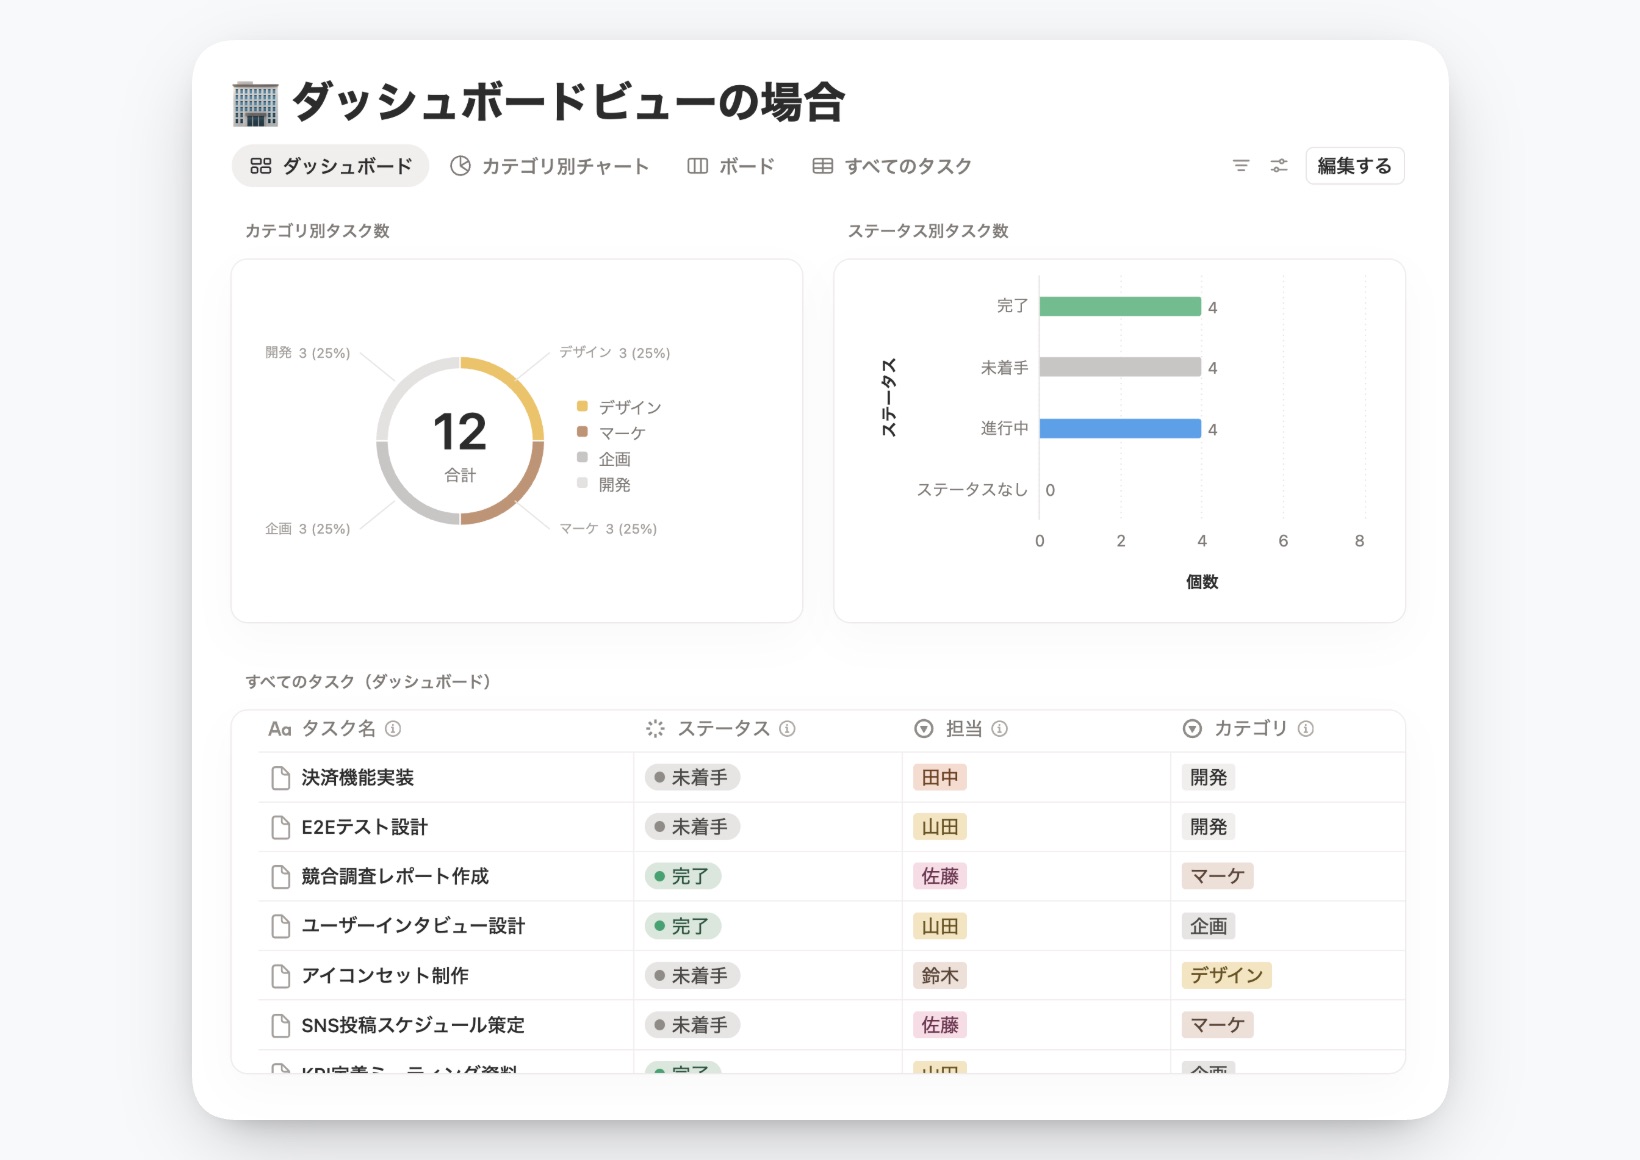
Task: Click the info icon beside カテゴリ header
Action: click(1305, 729)
